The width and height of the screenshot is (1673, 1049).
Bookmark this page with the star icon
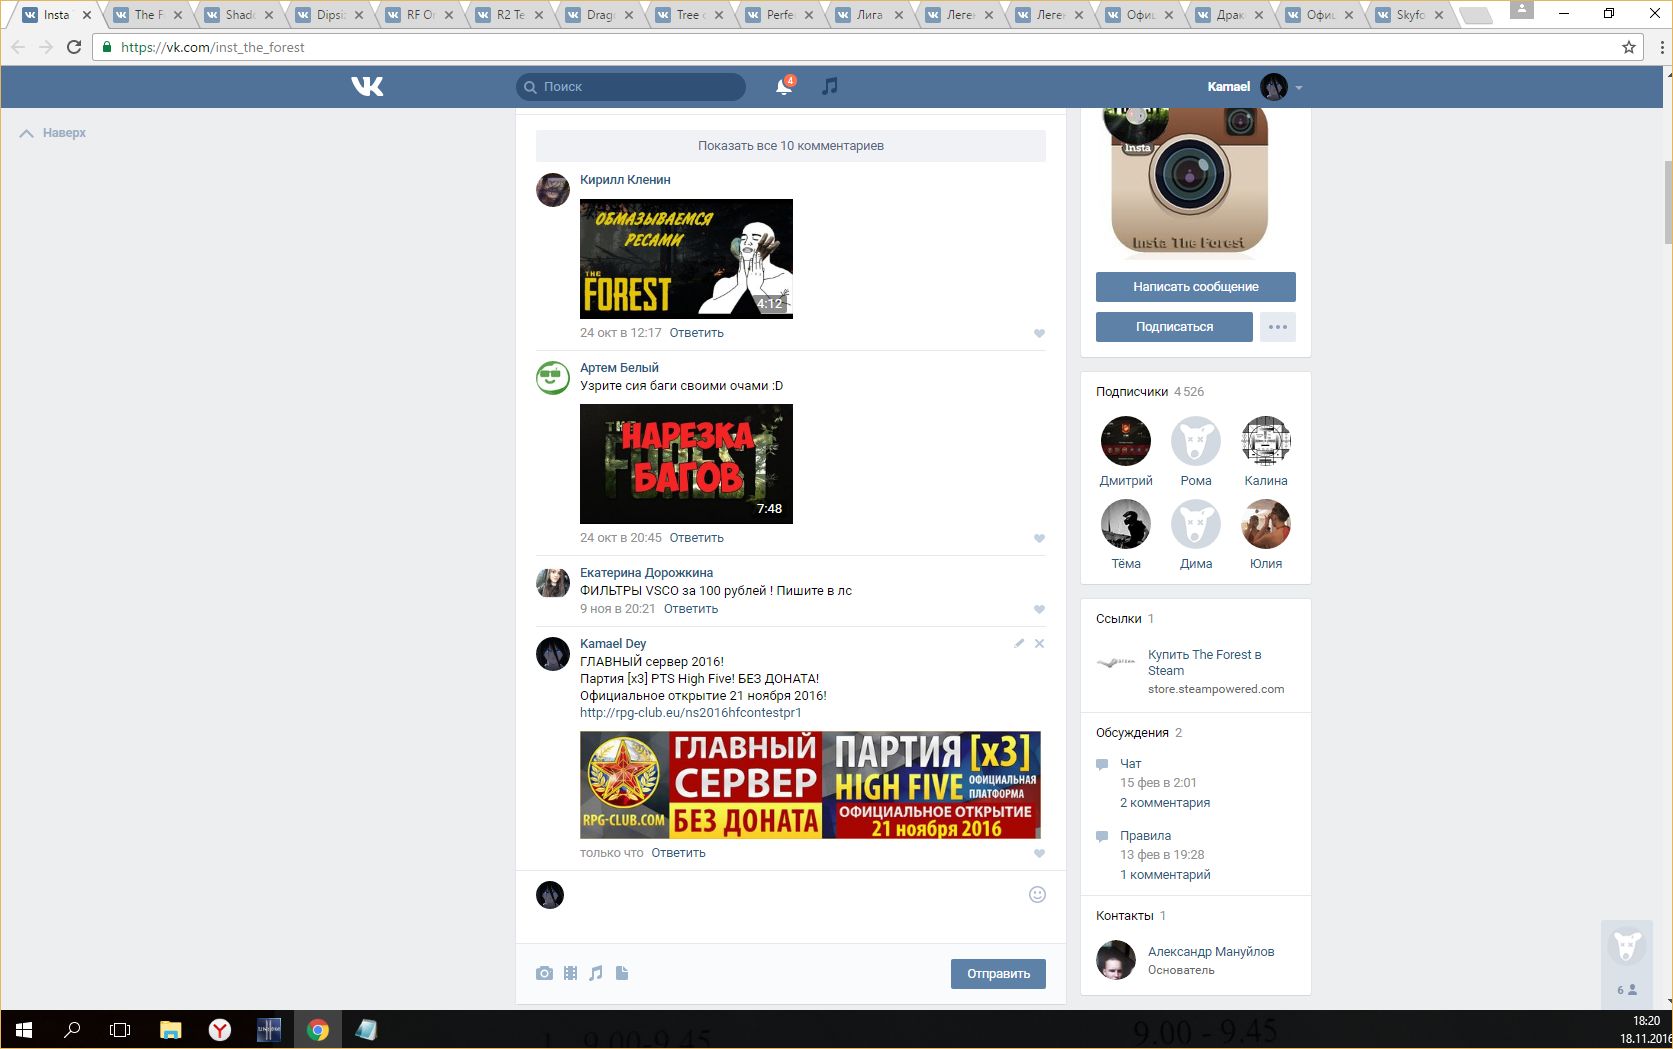click(x=1629, y=47)
